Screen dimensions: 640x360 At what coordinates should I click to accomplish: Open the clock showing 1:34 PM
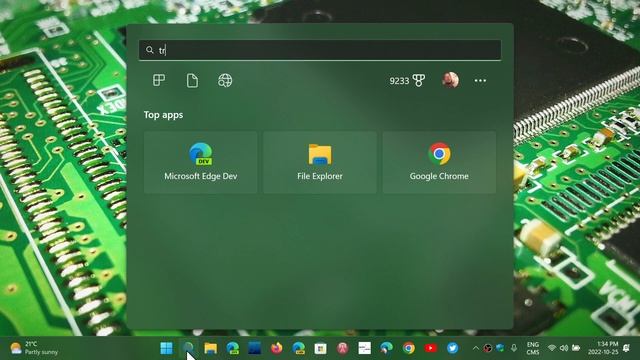pos(603,348)
